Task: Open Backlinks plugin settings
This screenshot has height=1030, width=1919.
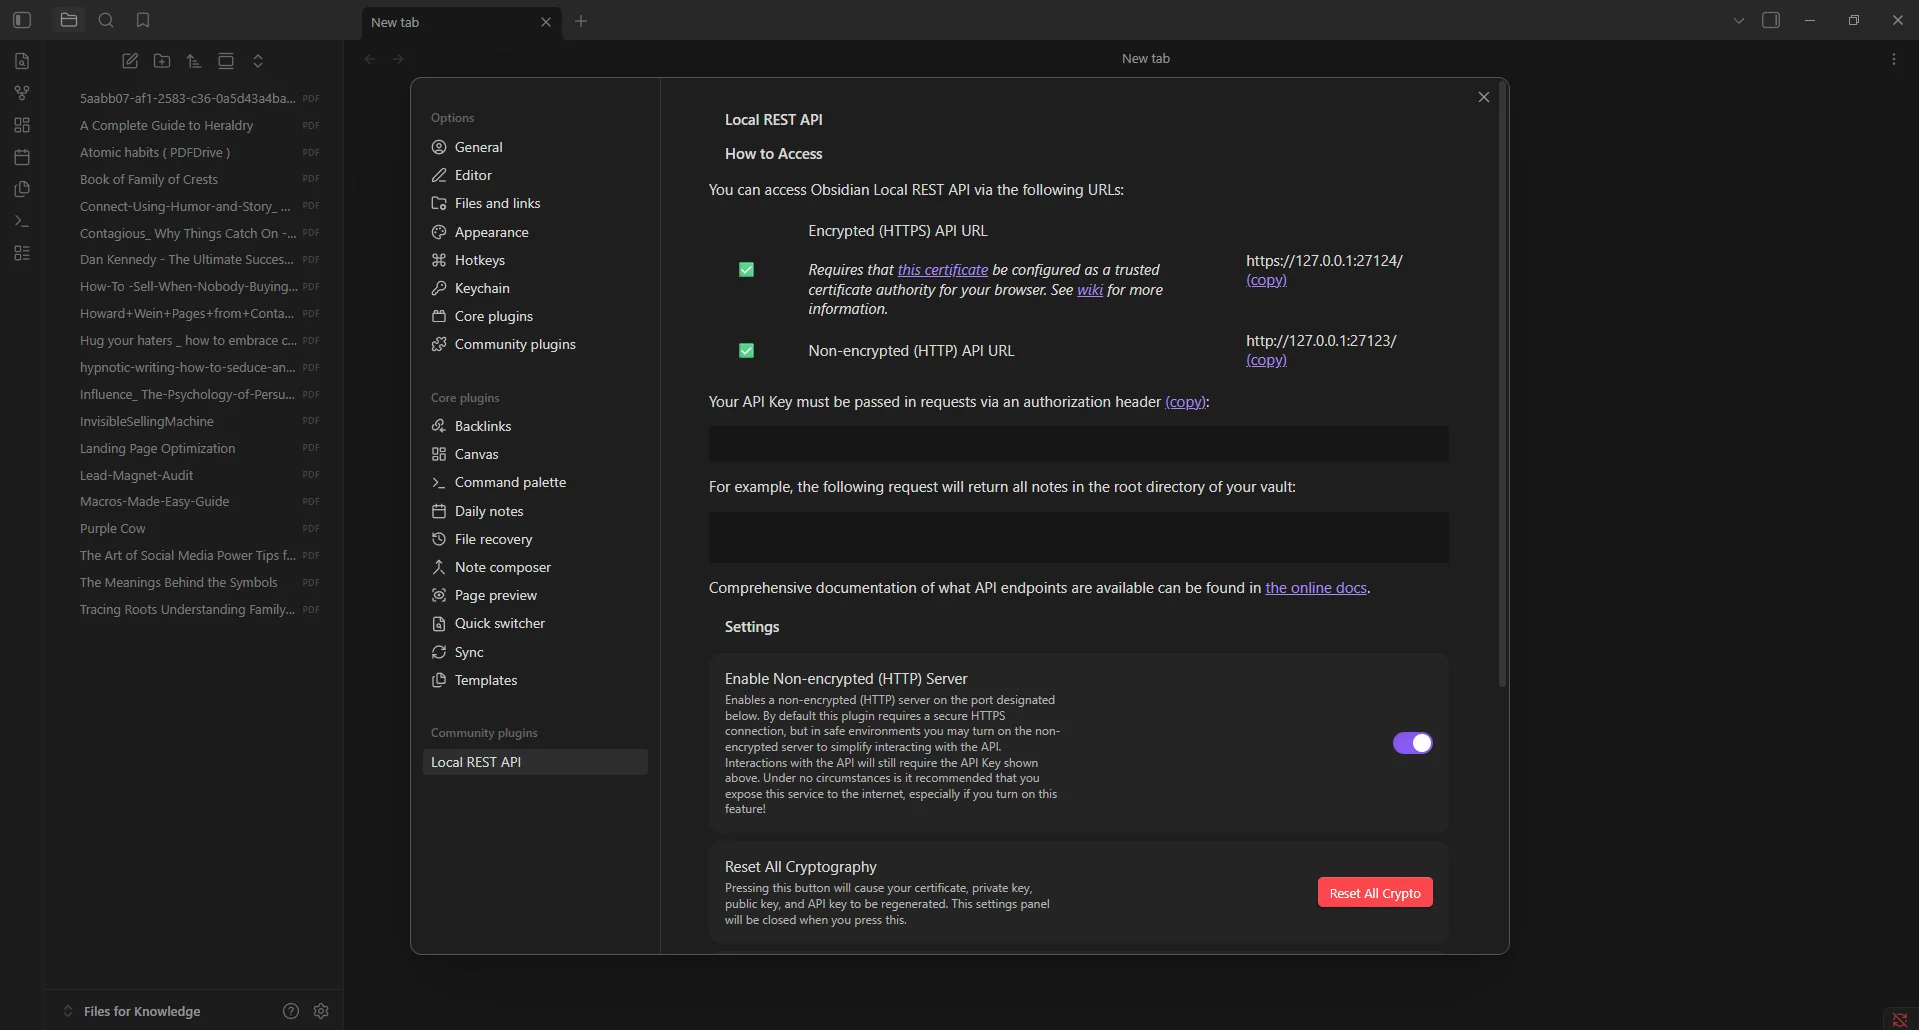Action: tap(535, 426)
